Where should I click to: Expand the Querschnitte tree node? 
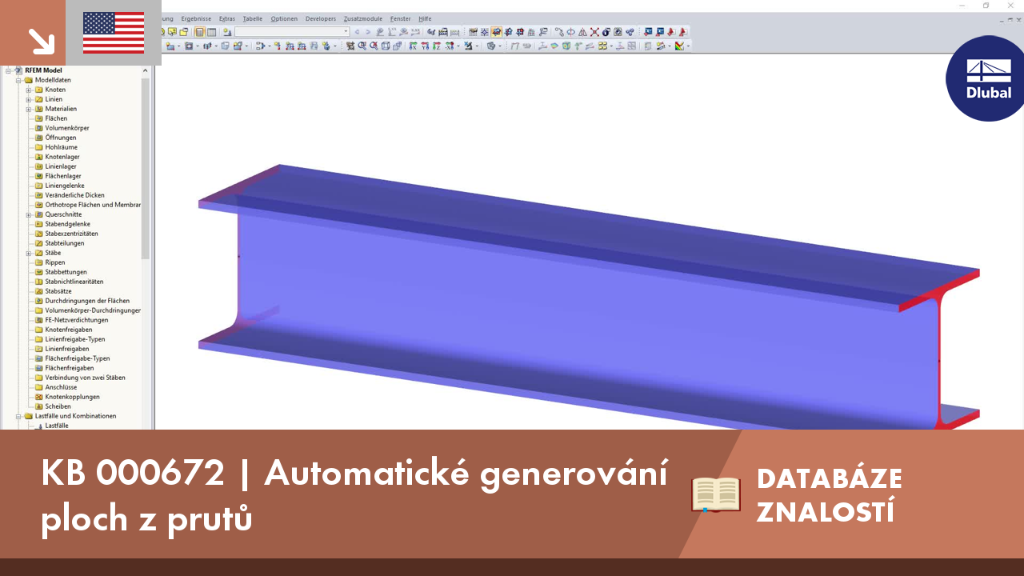click(29, 214)
